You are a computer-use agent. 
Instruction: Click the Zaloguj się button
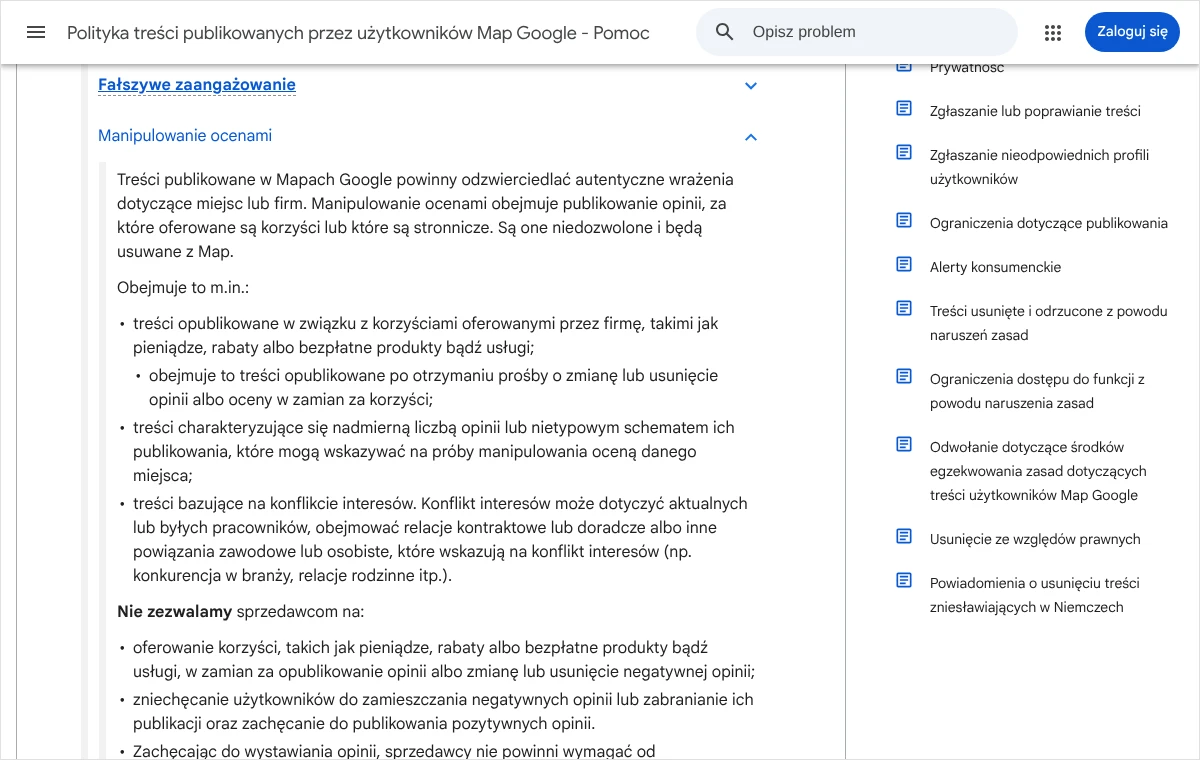(1132, 32)
